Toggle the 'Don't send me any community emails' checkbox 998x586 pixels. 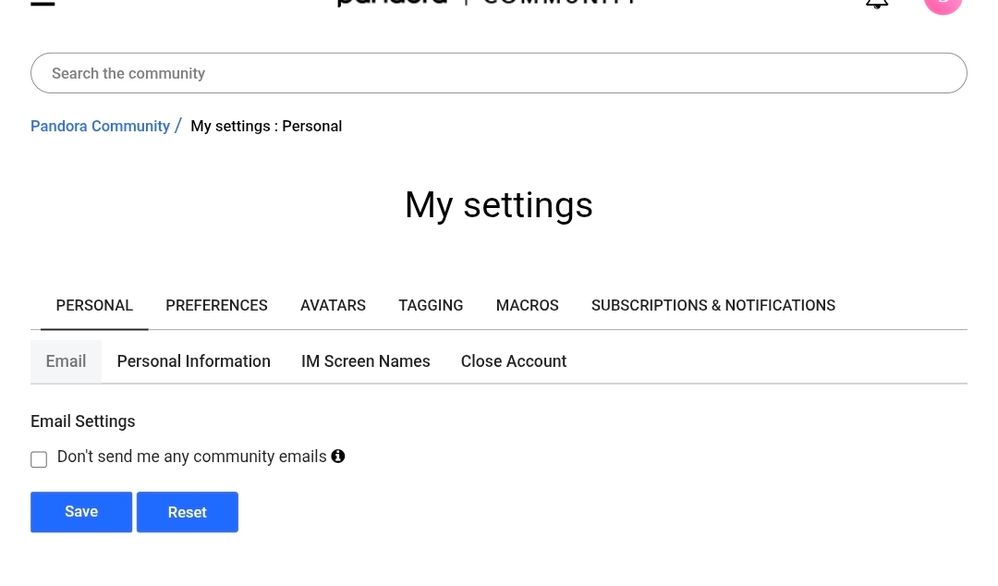pyautogui.click(x=39, y=459)
